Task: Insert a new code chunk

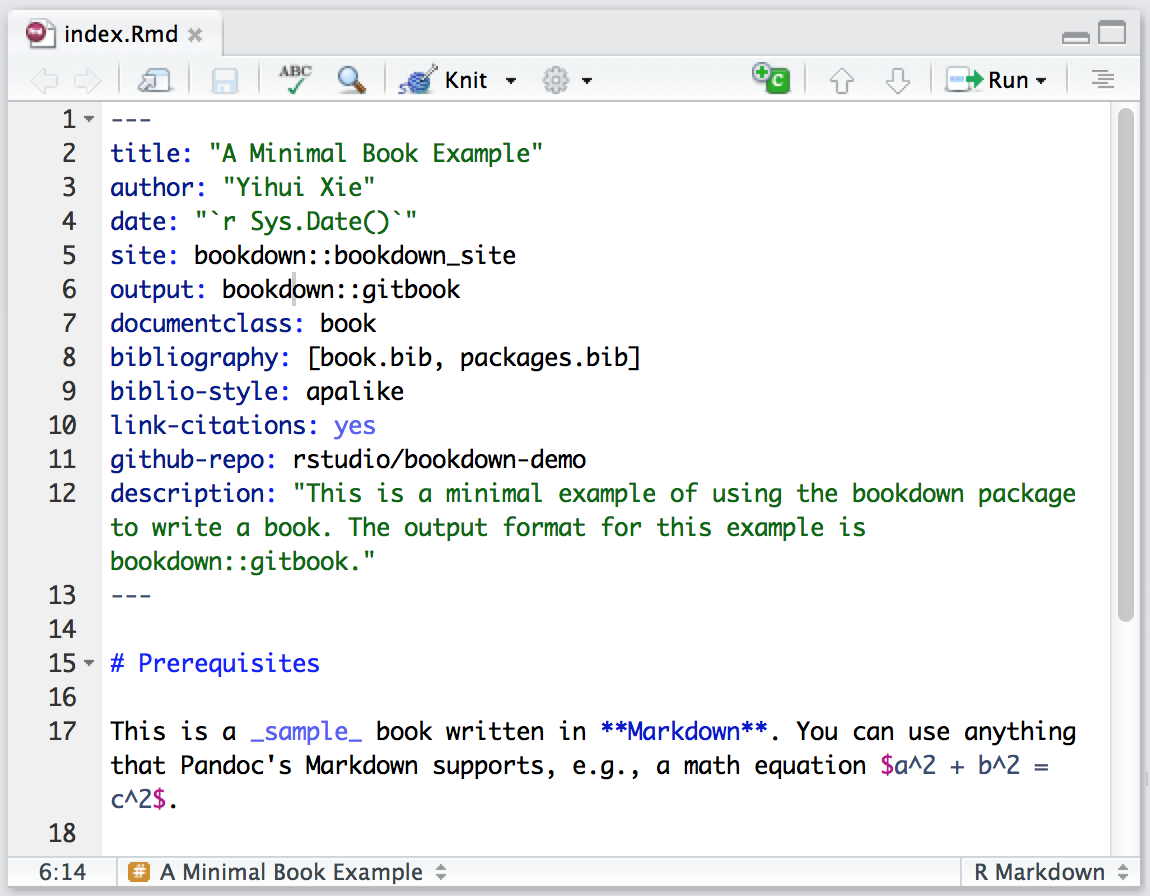Action: [x=771, y=79]
